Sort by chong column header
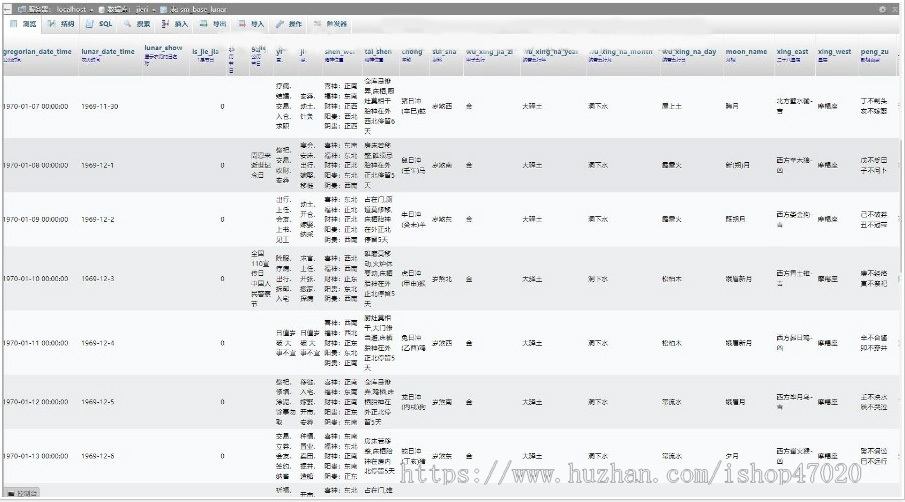The image size is (905, 502). [412, 51]
